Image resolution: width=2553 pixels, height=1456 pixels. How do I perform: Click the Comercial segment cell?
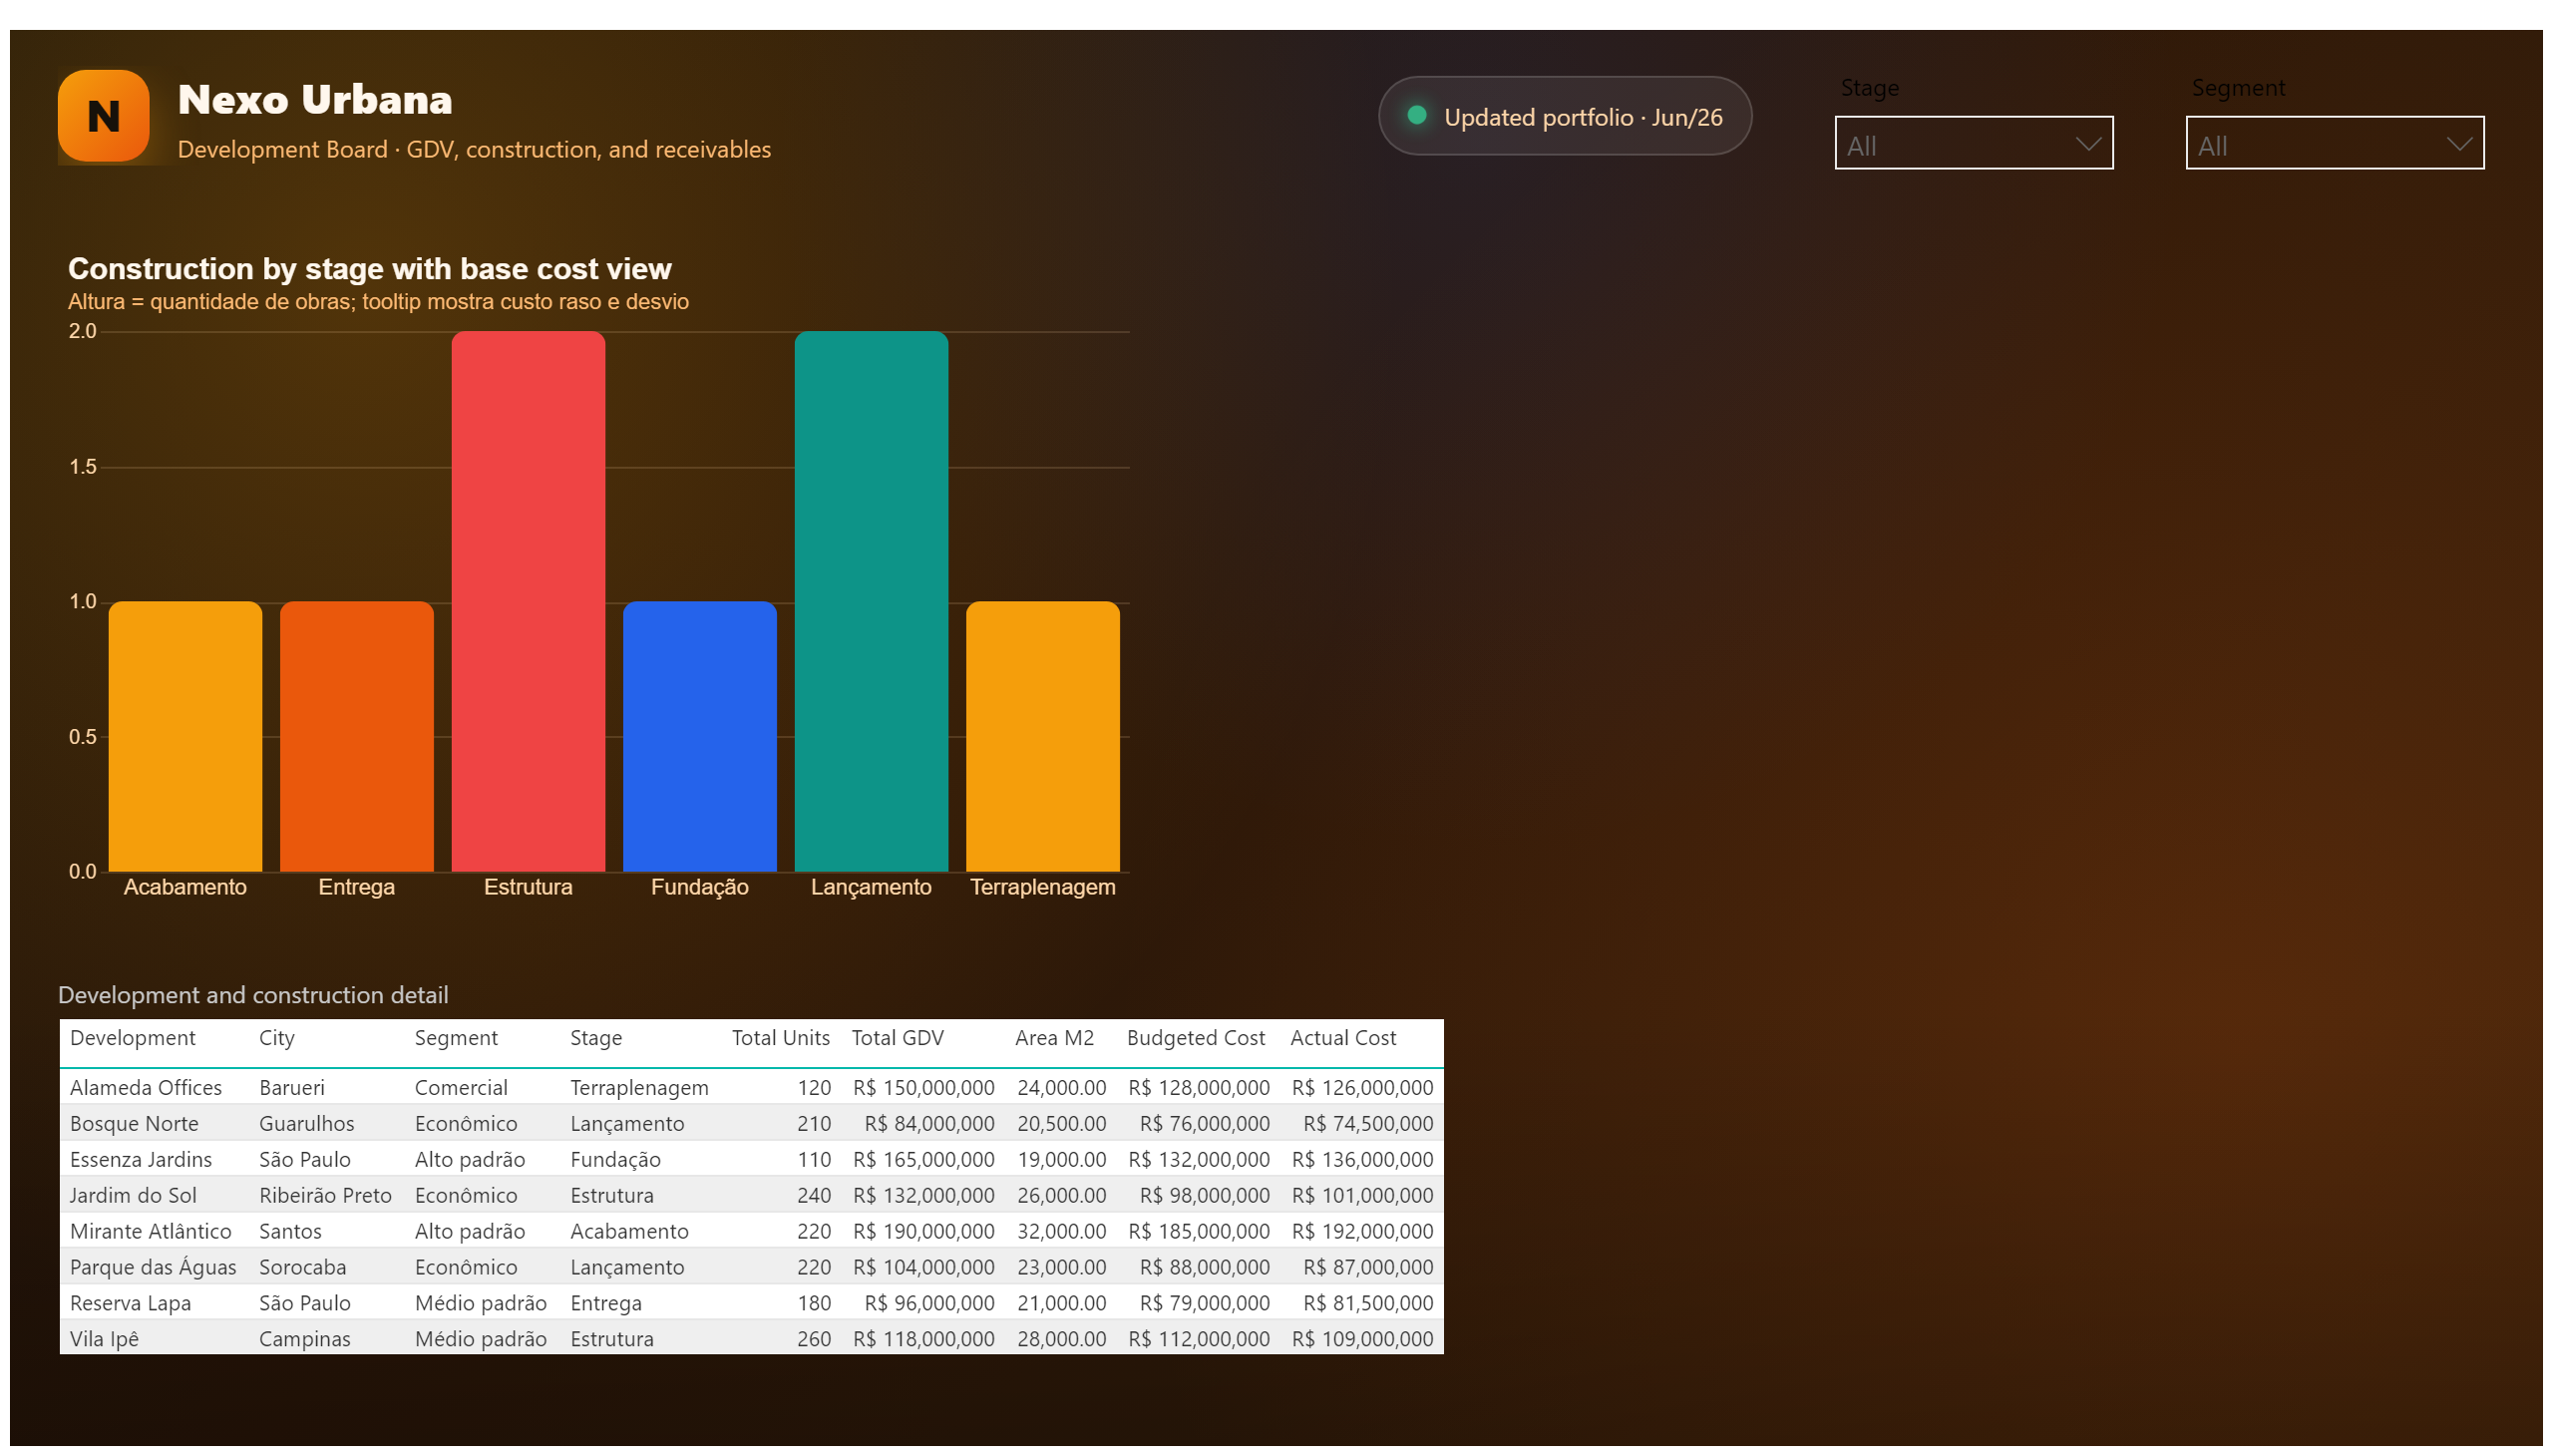[x=461, y=1087]
